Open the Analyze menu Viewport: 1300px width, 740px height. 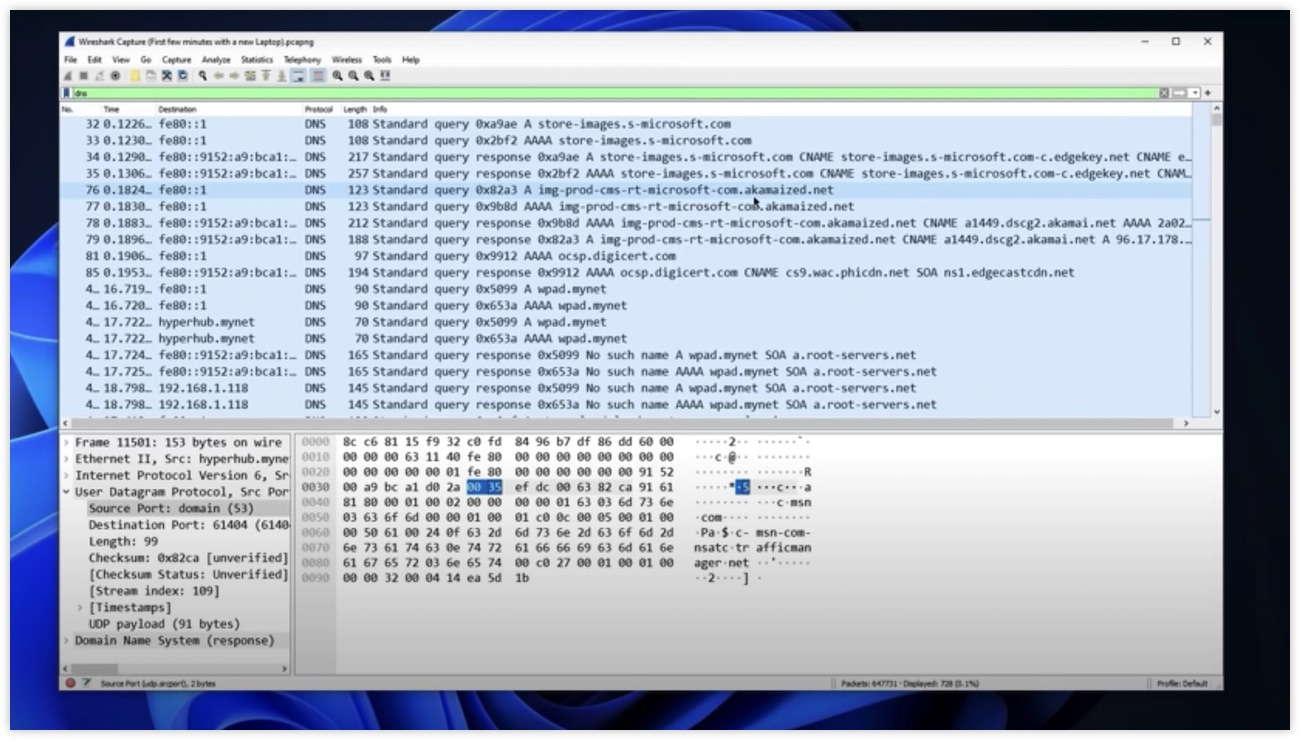(x=215, y=60)
